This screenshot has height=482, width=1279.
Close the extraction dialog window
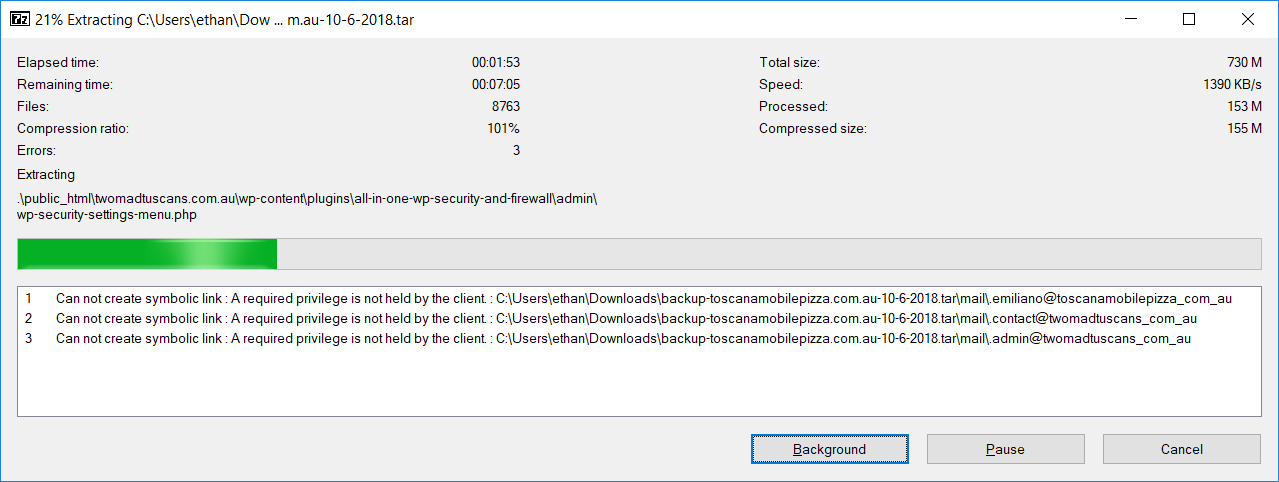pyautogui.click(x=1247, y=19)
